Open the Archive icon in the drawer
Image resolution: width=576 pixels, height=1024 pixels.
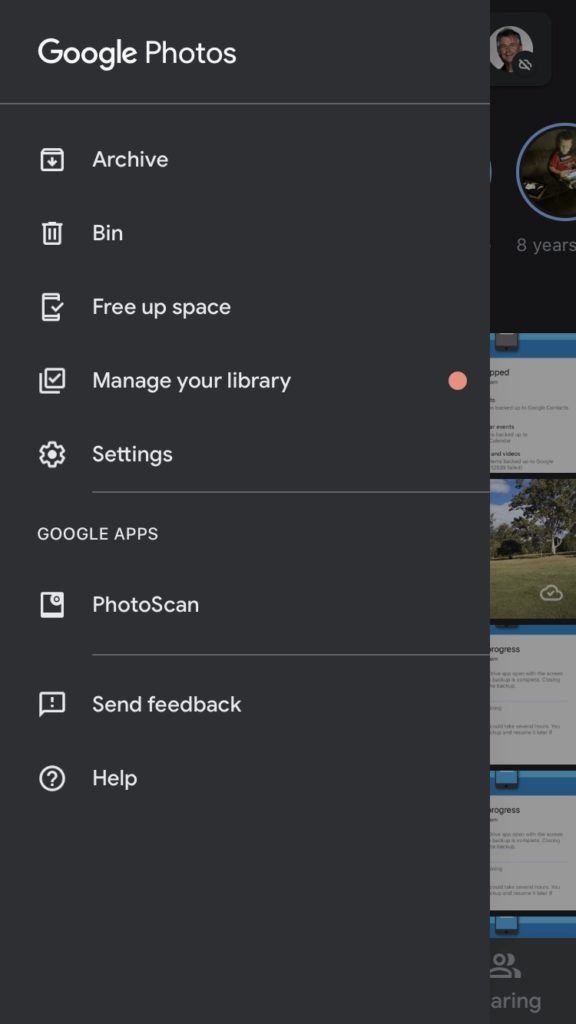52,159
